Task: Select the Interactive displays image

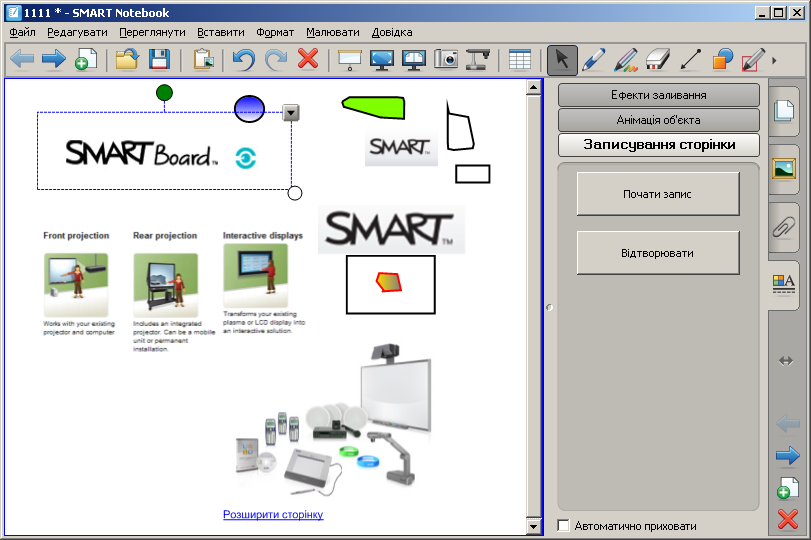Action: click(256, 275)
